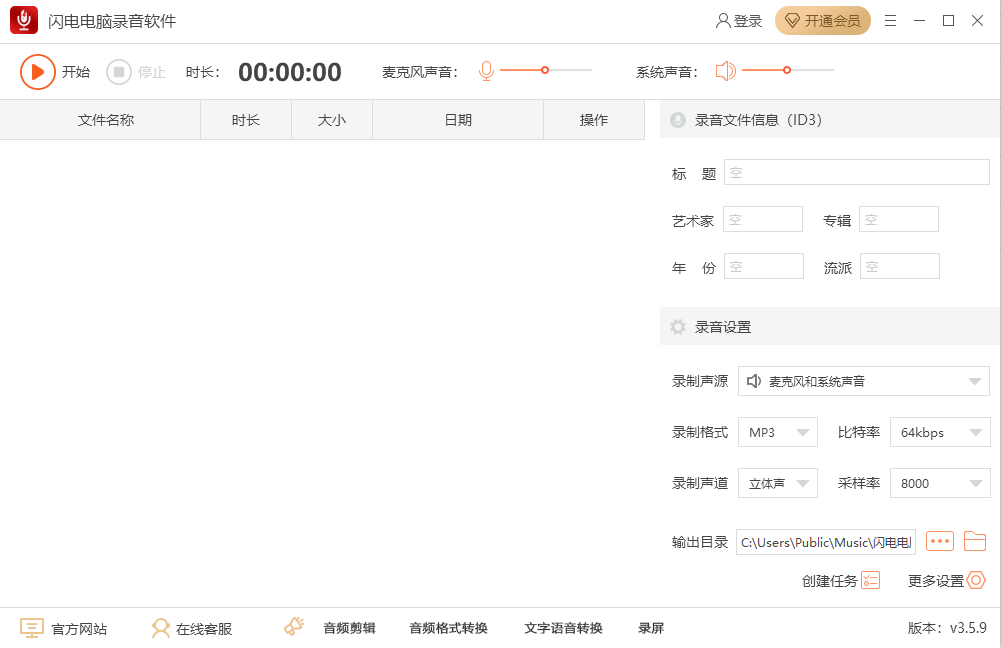Adjust the system volume slider handle
The width and height of the screenshot is (1002, 648).
click(x=787, y=70)
